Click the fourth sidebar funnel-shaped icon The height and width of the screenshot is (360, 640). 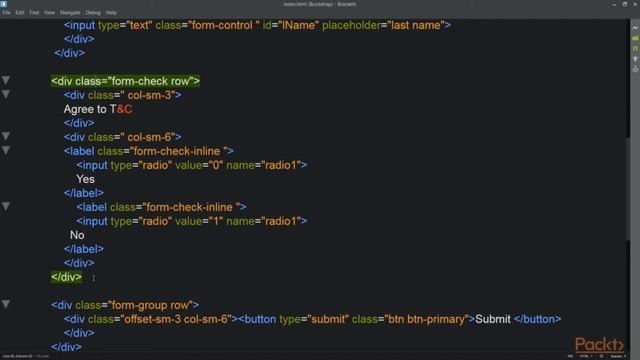point(635,59)
